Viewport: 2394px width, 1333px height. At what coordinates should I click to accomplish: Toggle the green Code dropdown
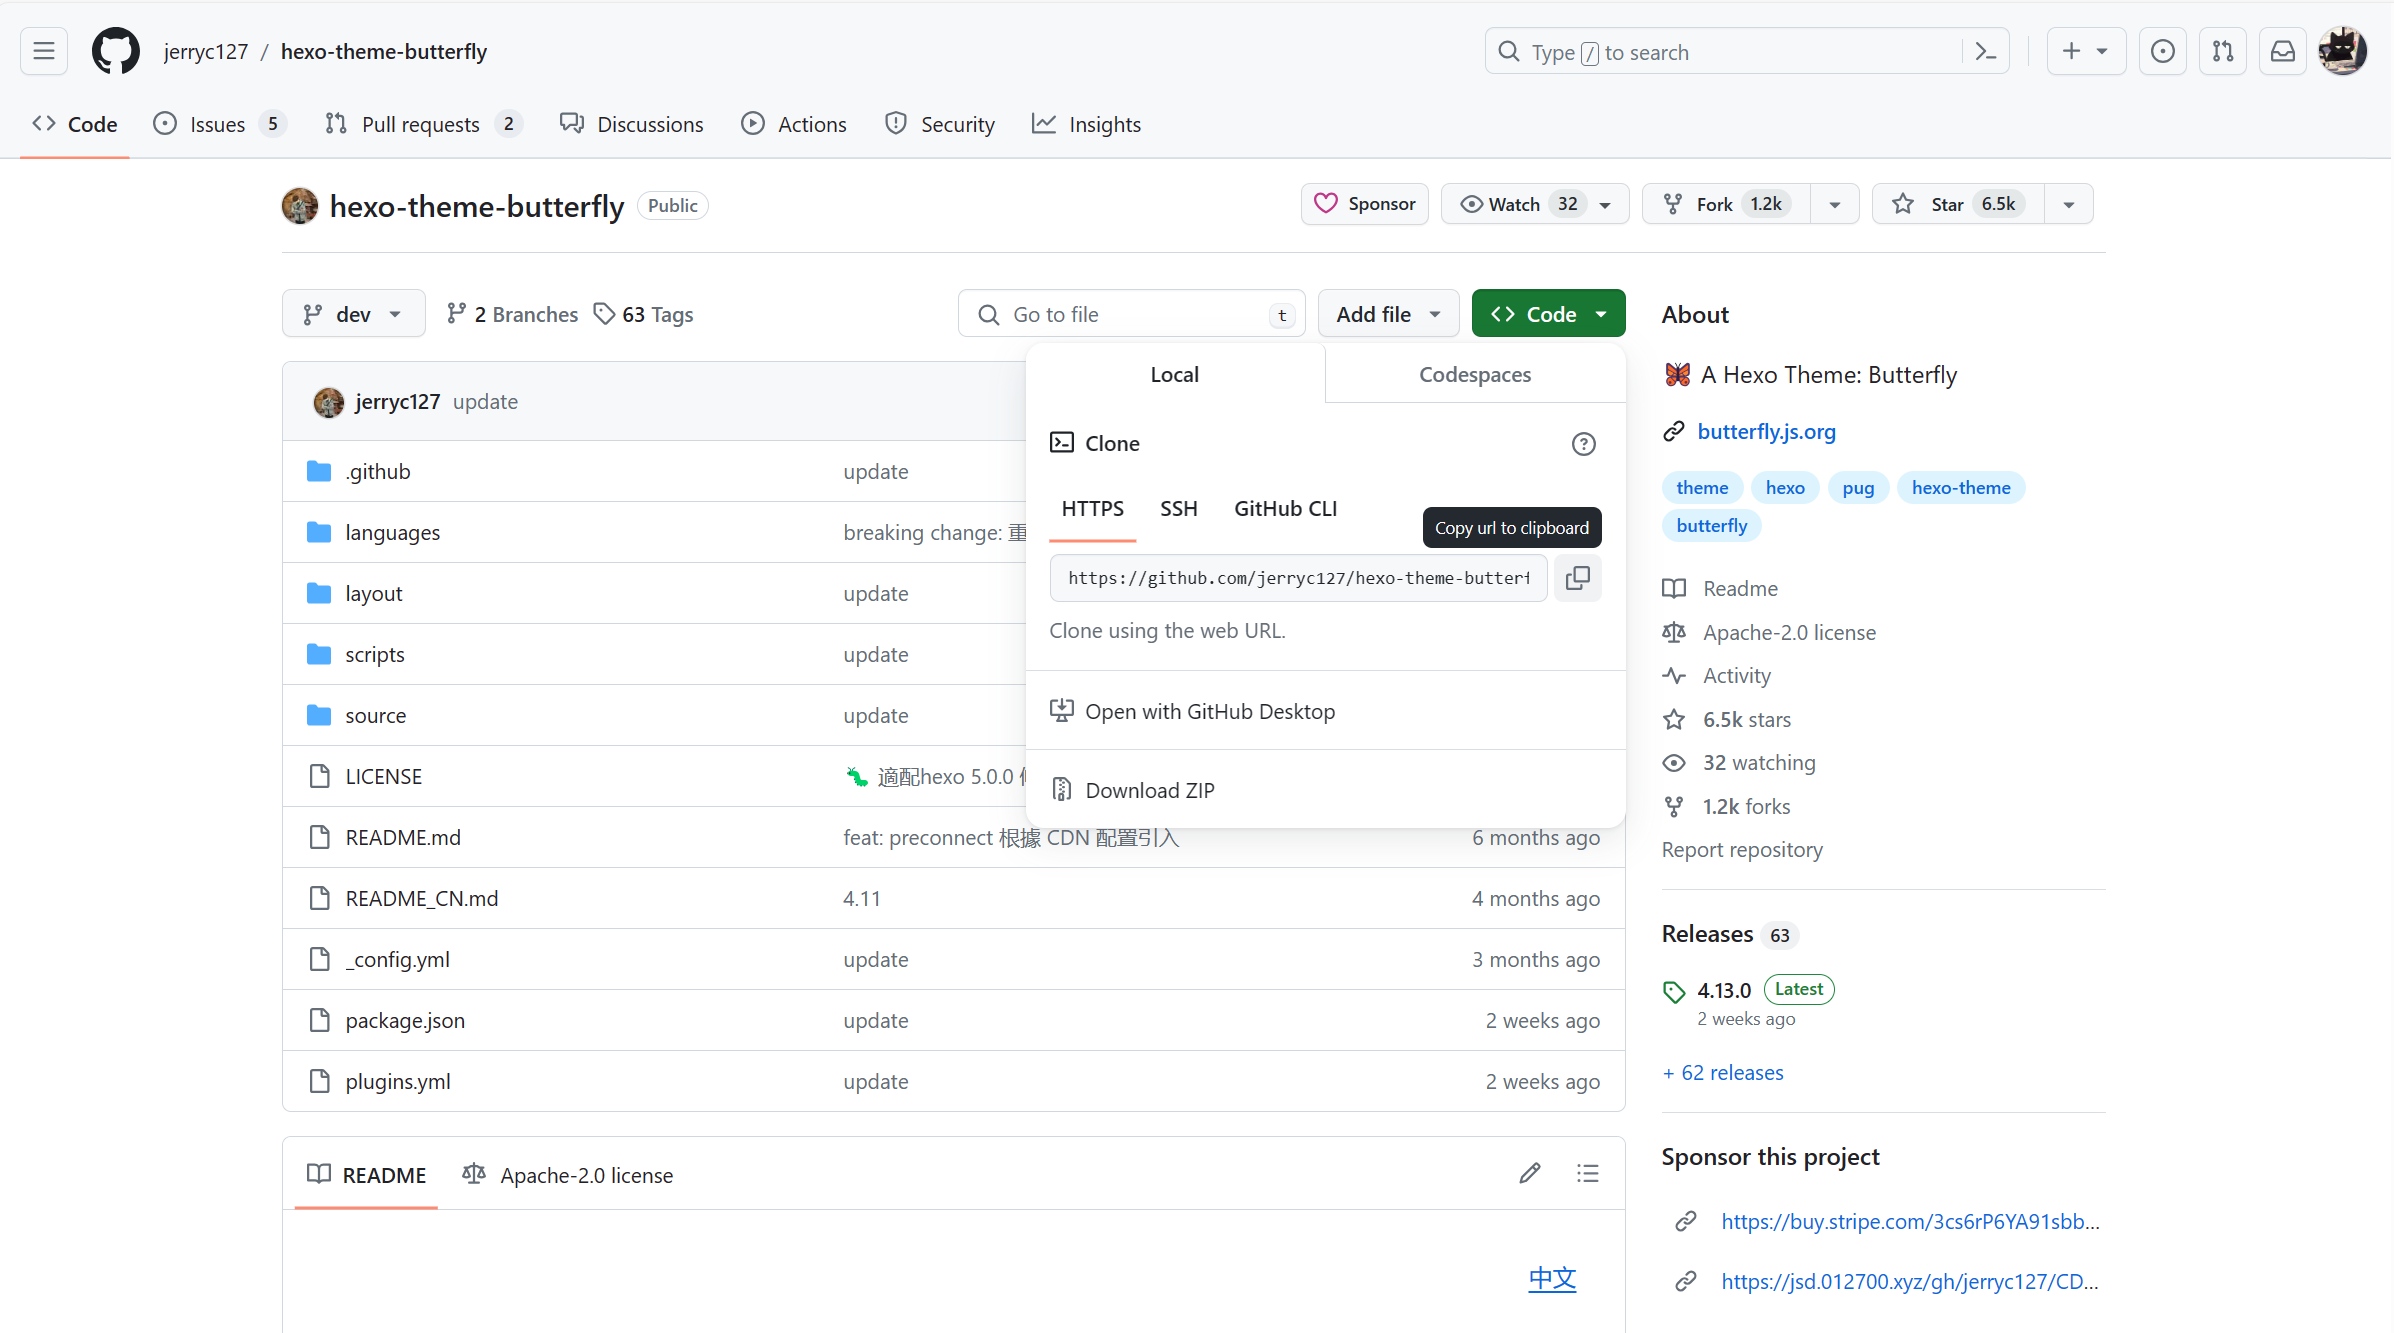click(x=1548, y=314)
